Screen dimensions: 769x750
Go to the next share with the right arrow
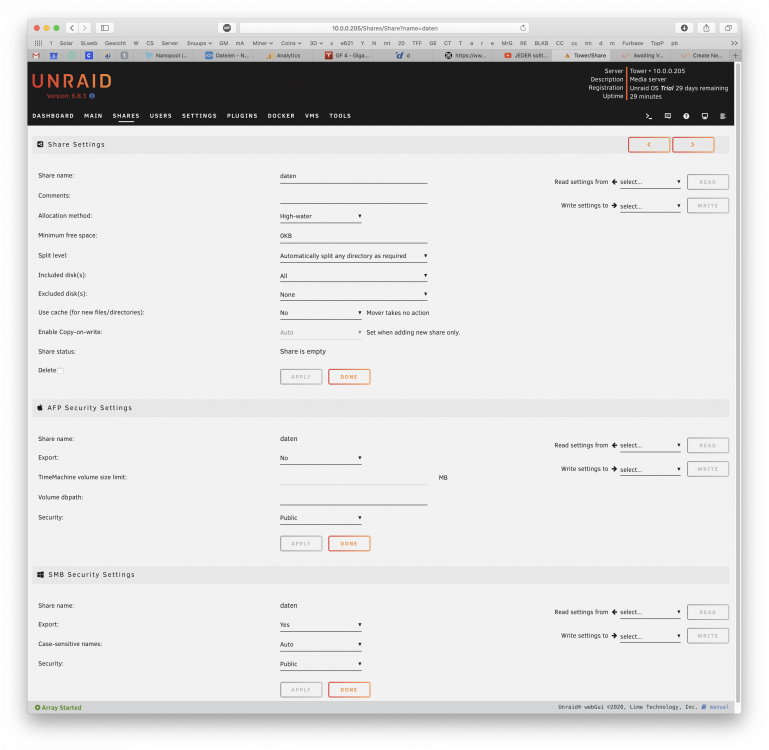[x=693, y=145]
